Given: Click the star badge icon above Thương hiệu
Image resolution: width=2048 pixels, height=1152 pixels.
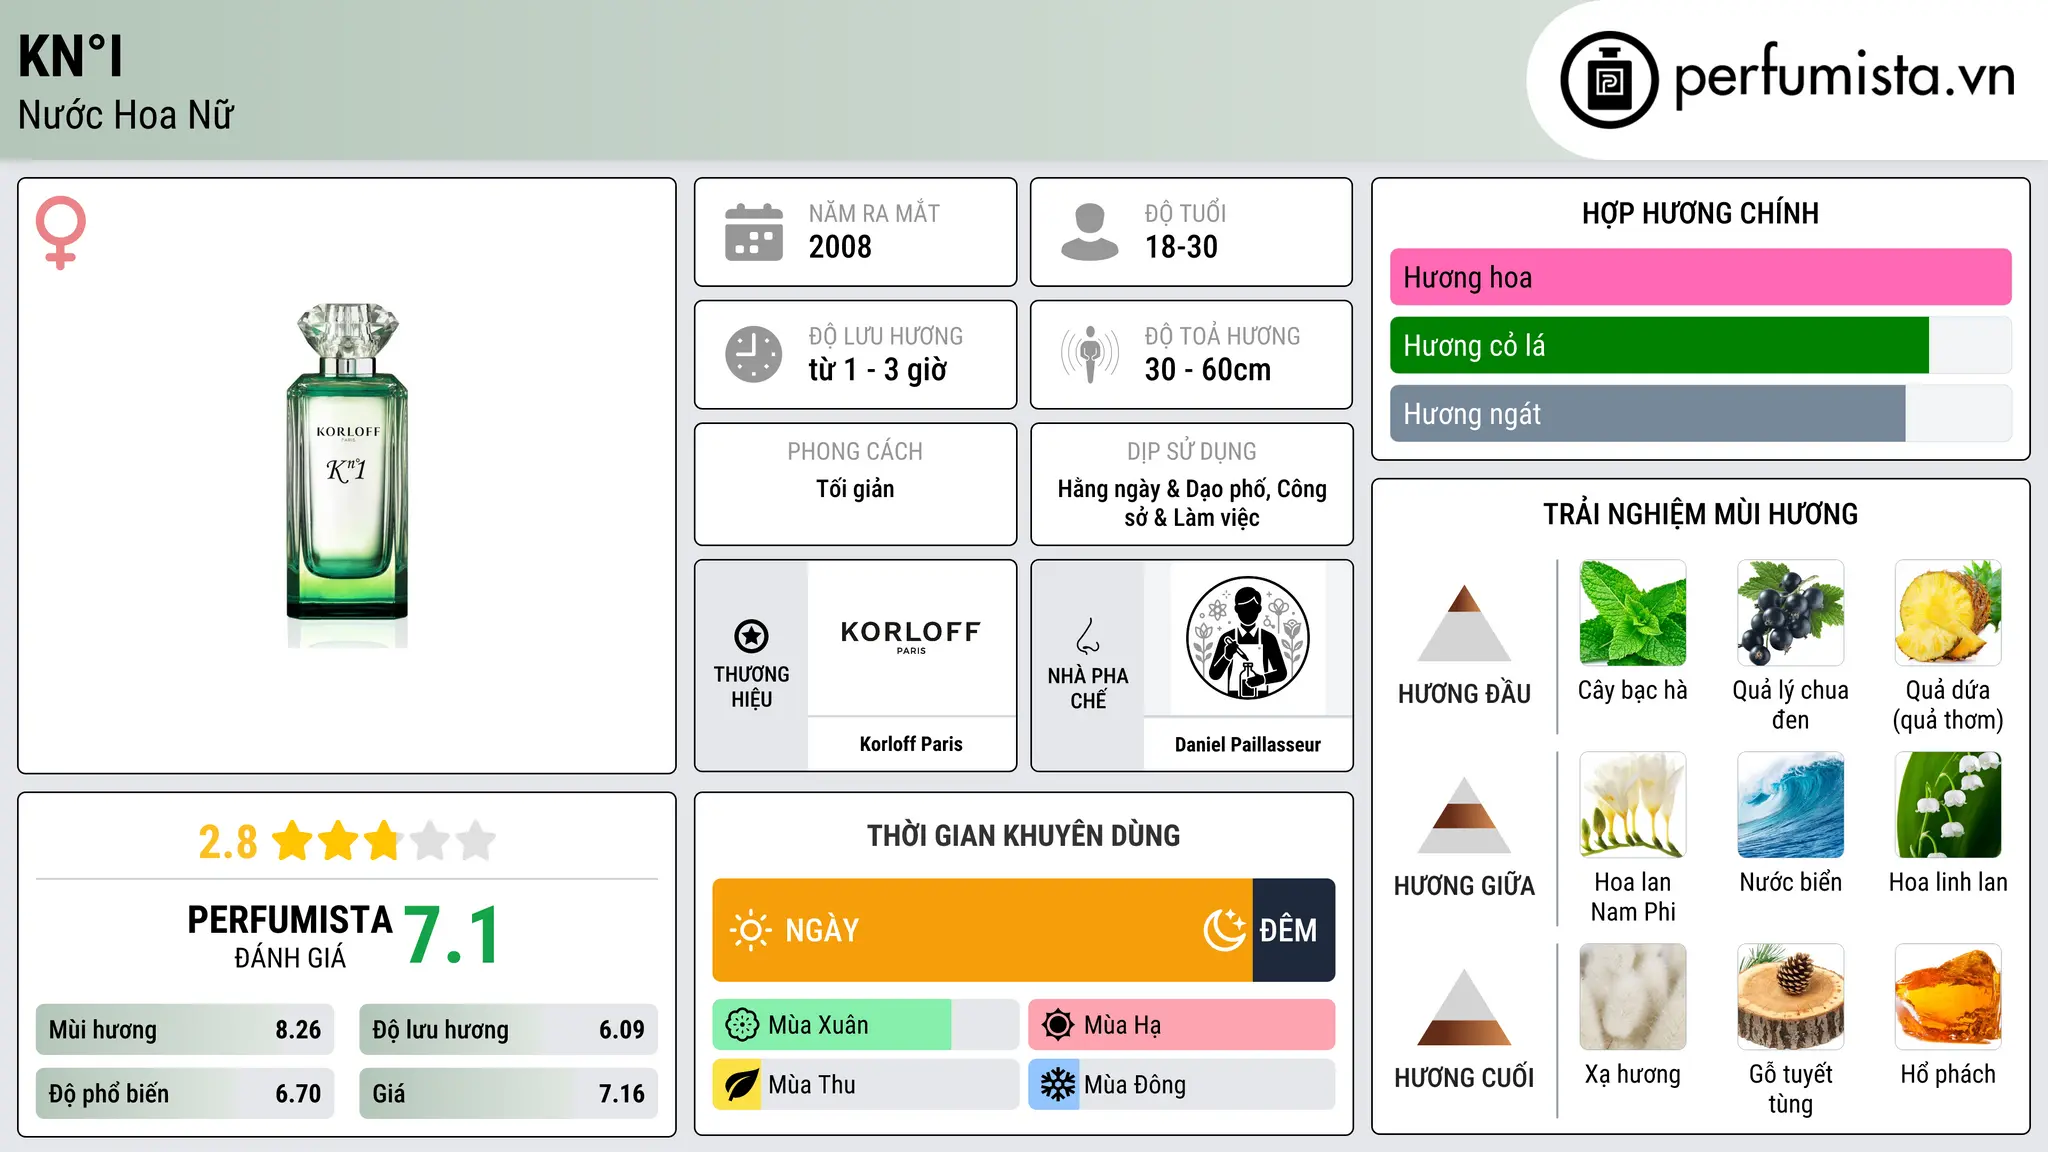Looking at the screenshot, I should (751, 635).
